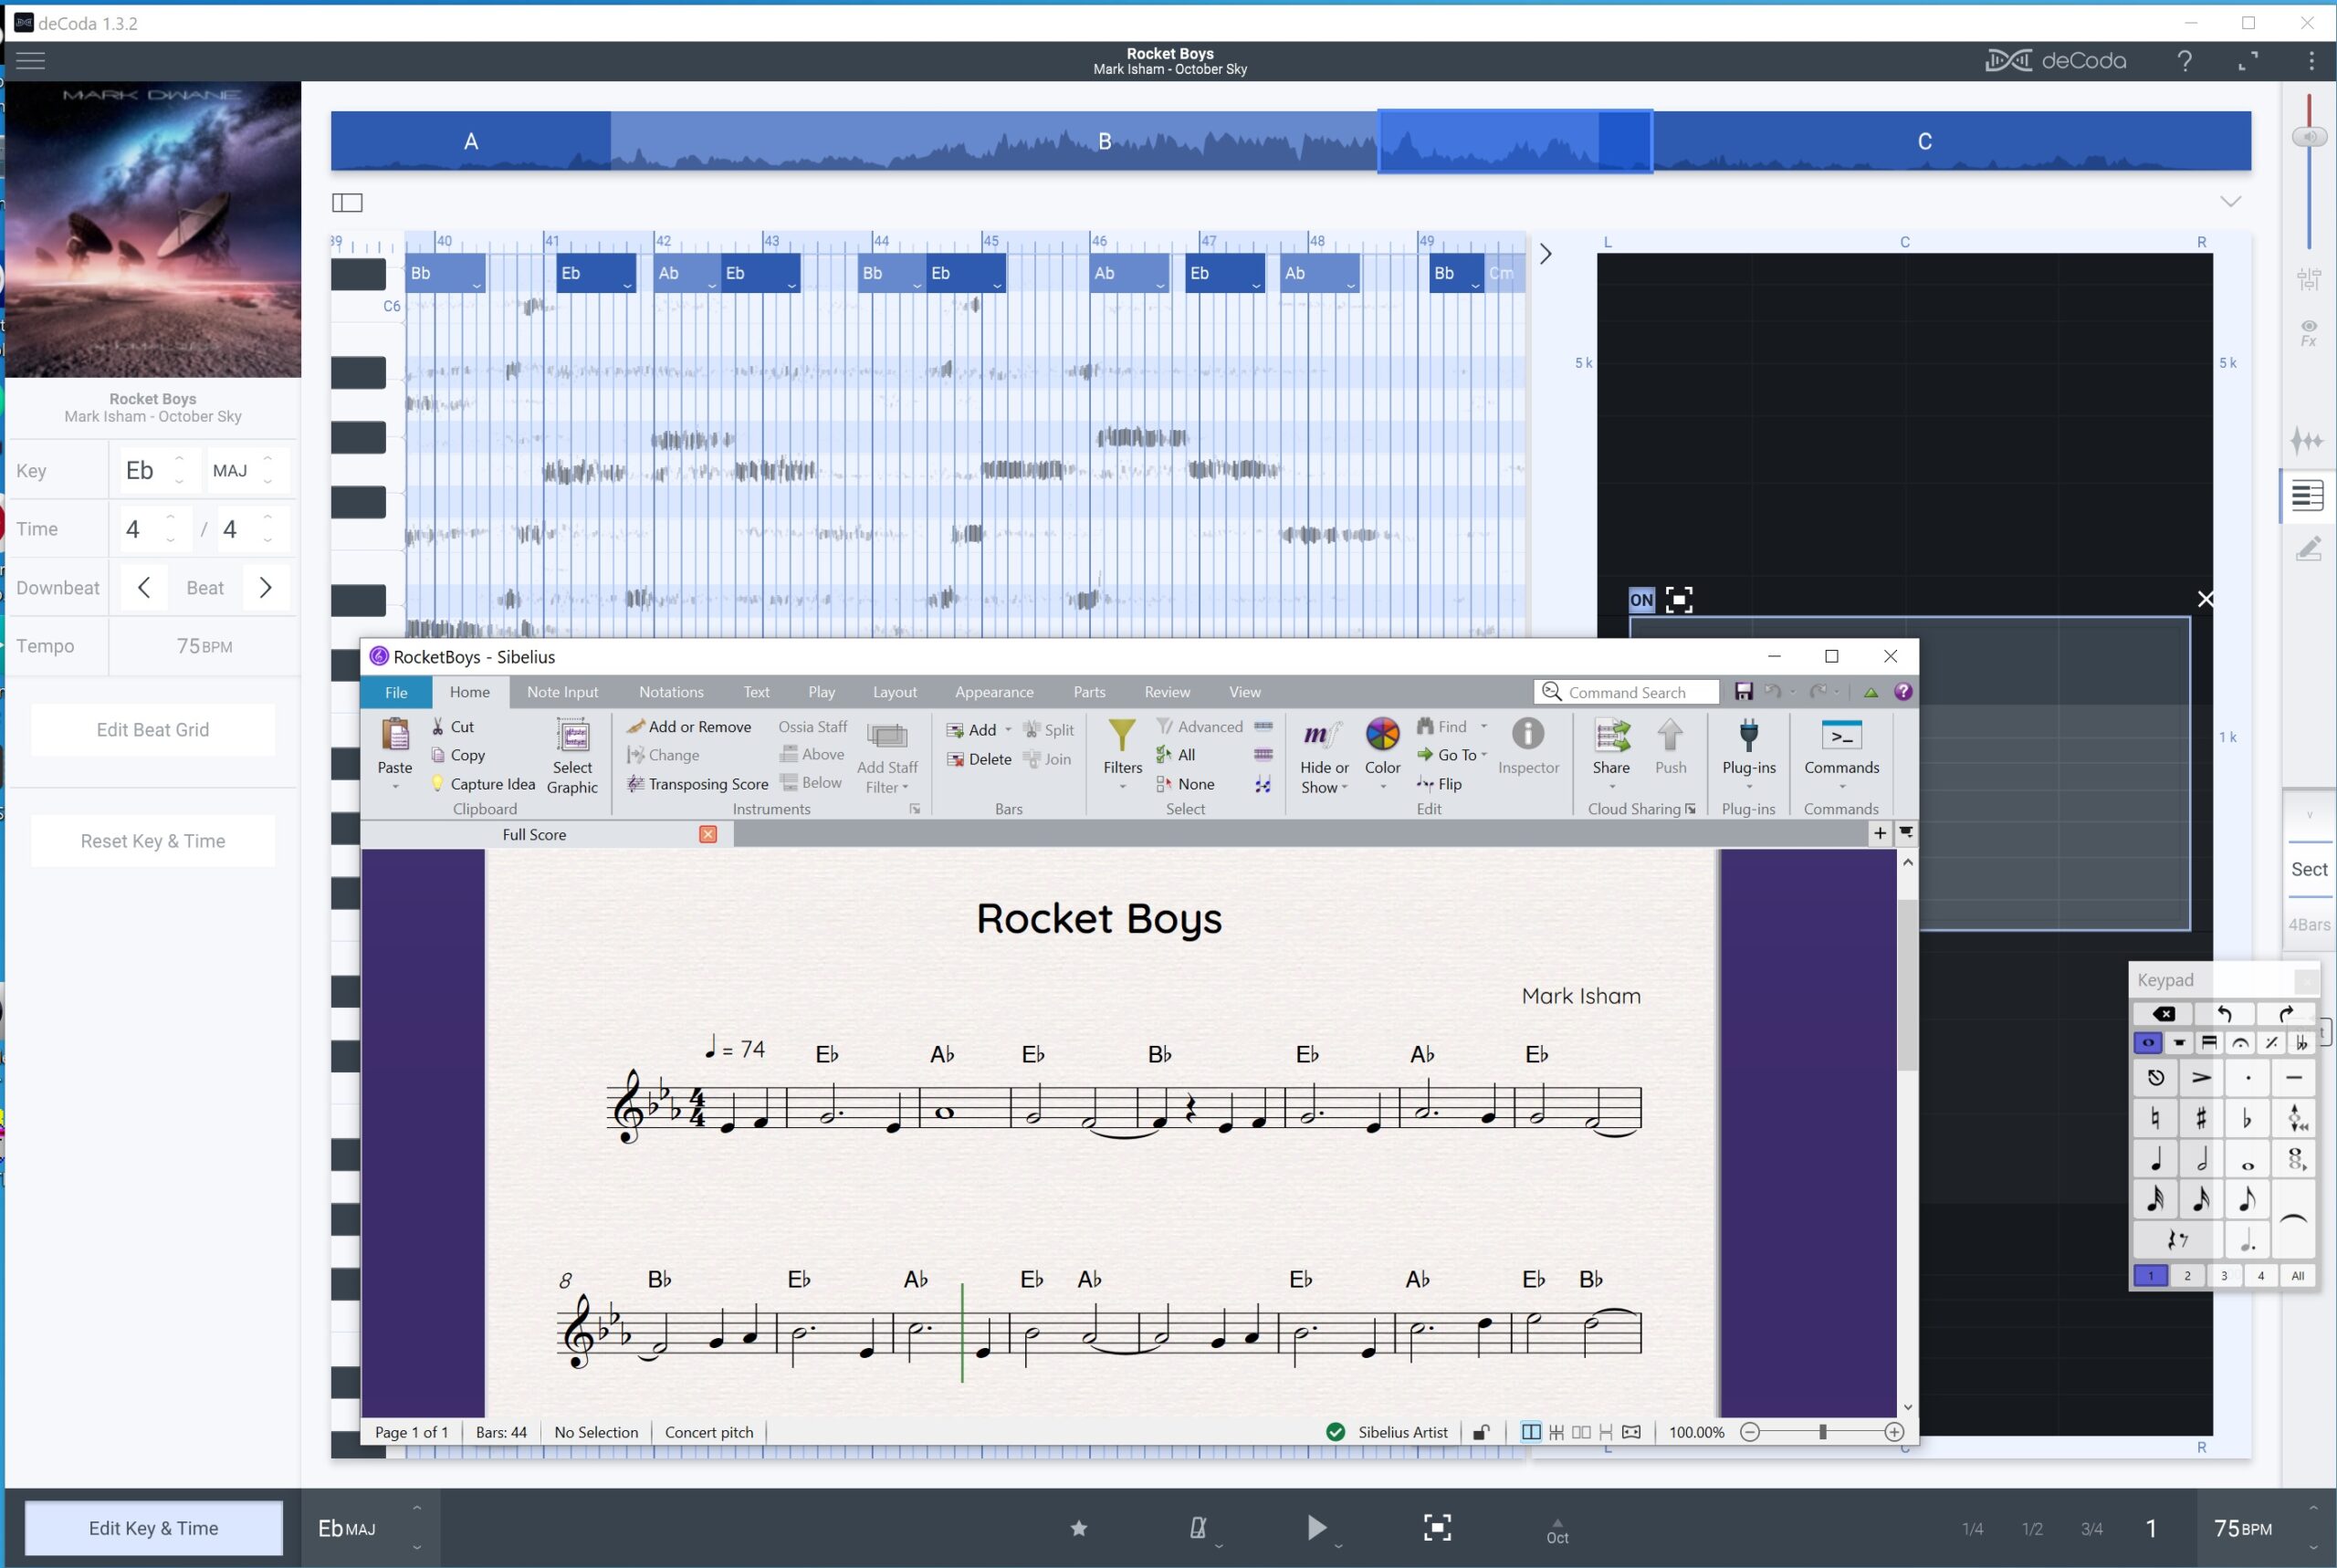This screenshot has height=1568, width=2337.
Task: Click the Edit Beat Grid button
Action: 153,730
